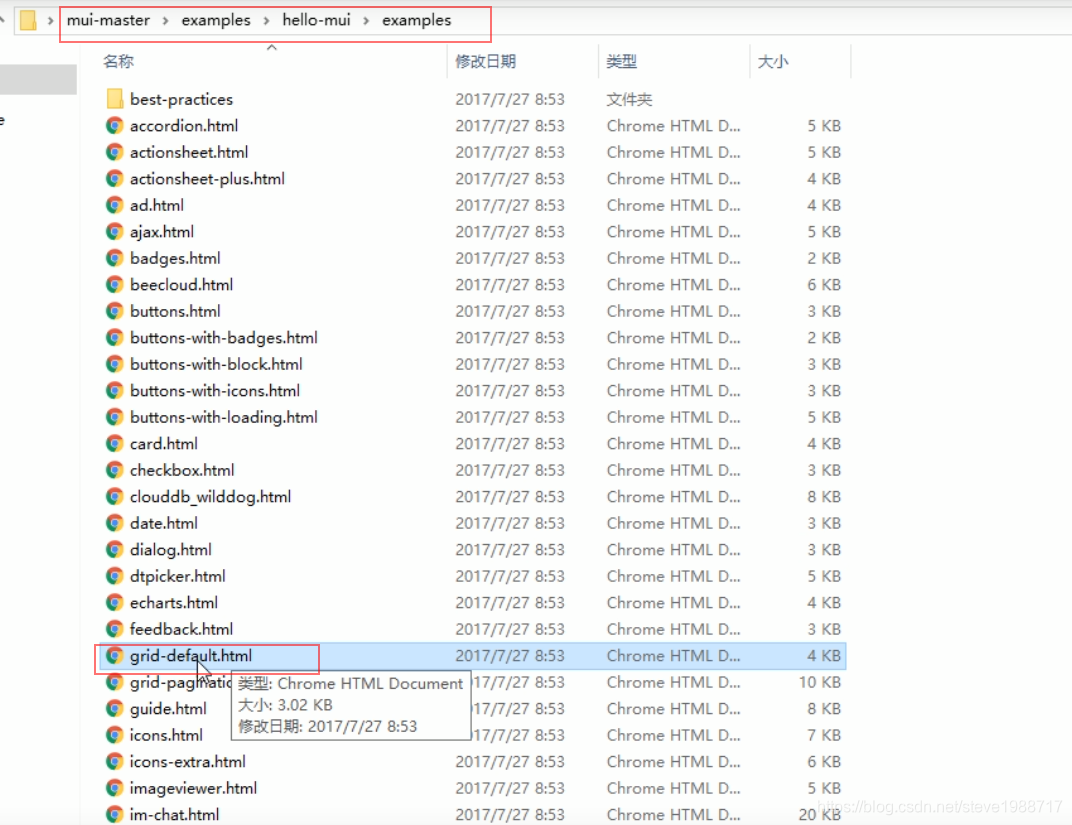Click the 6 KB size of beecloud.html
The height and width of the screenshot is (825, 1072).
(824, 285)
